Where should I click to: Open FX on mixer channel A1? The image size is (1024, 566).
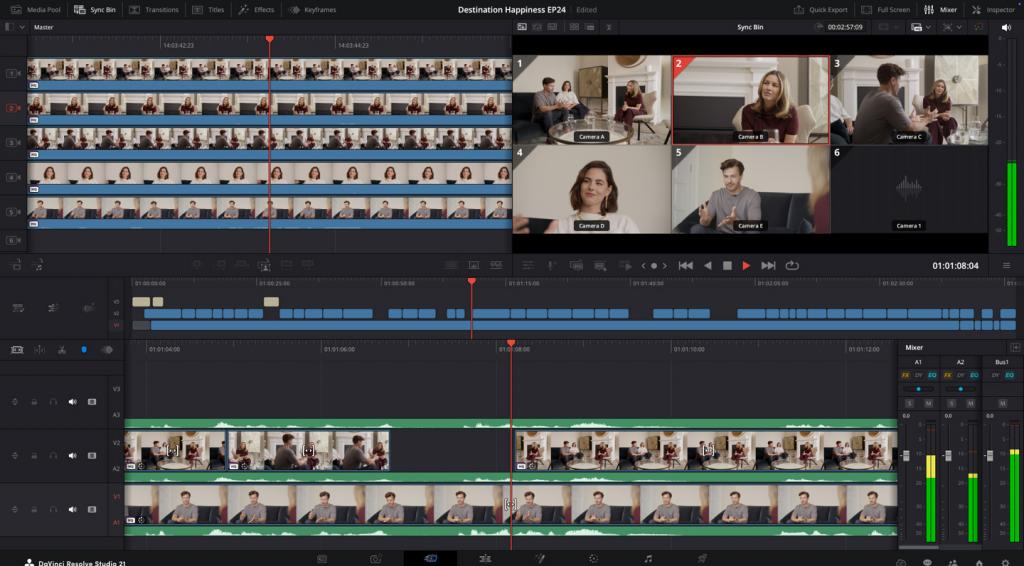coord(905,375)
